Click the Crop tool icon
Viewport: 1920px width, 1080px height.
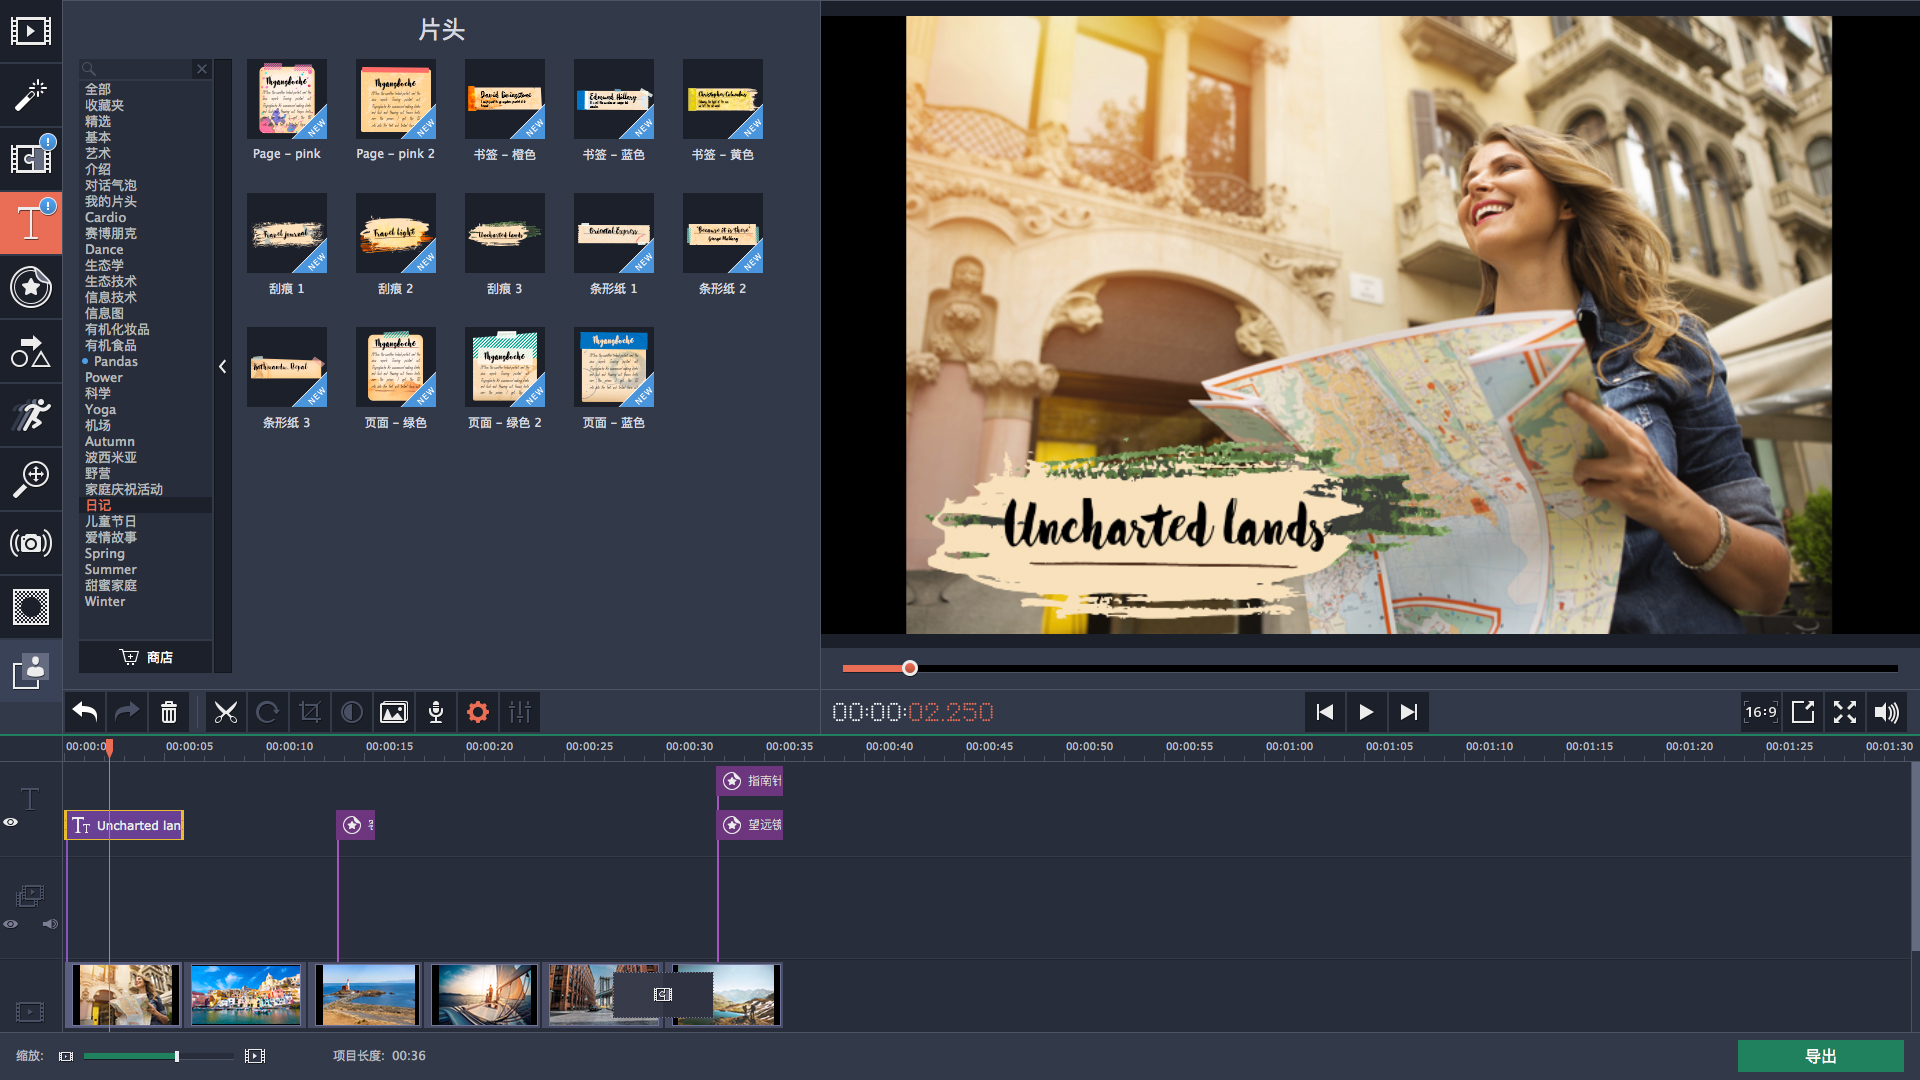pos(310,712)
